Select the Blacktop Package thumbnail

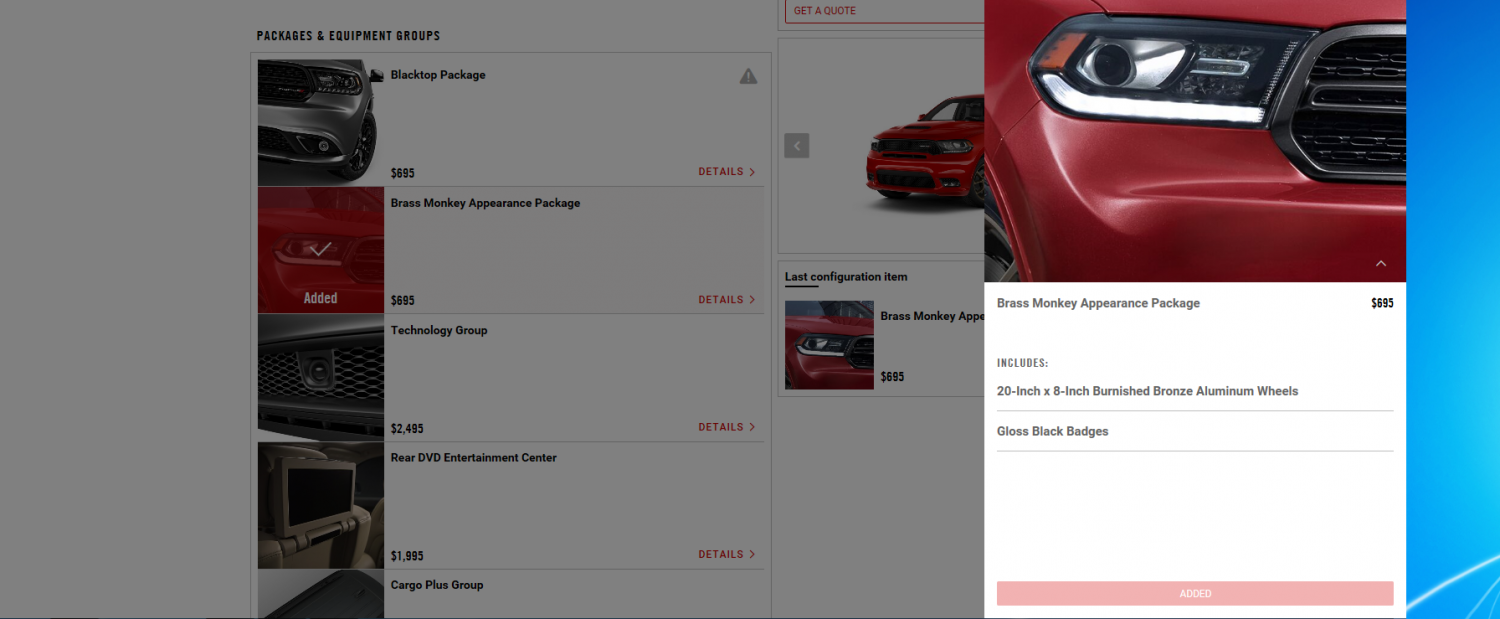click(321, 123)
